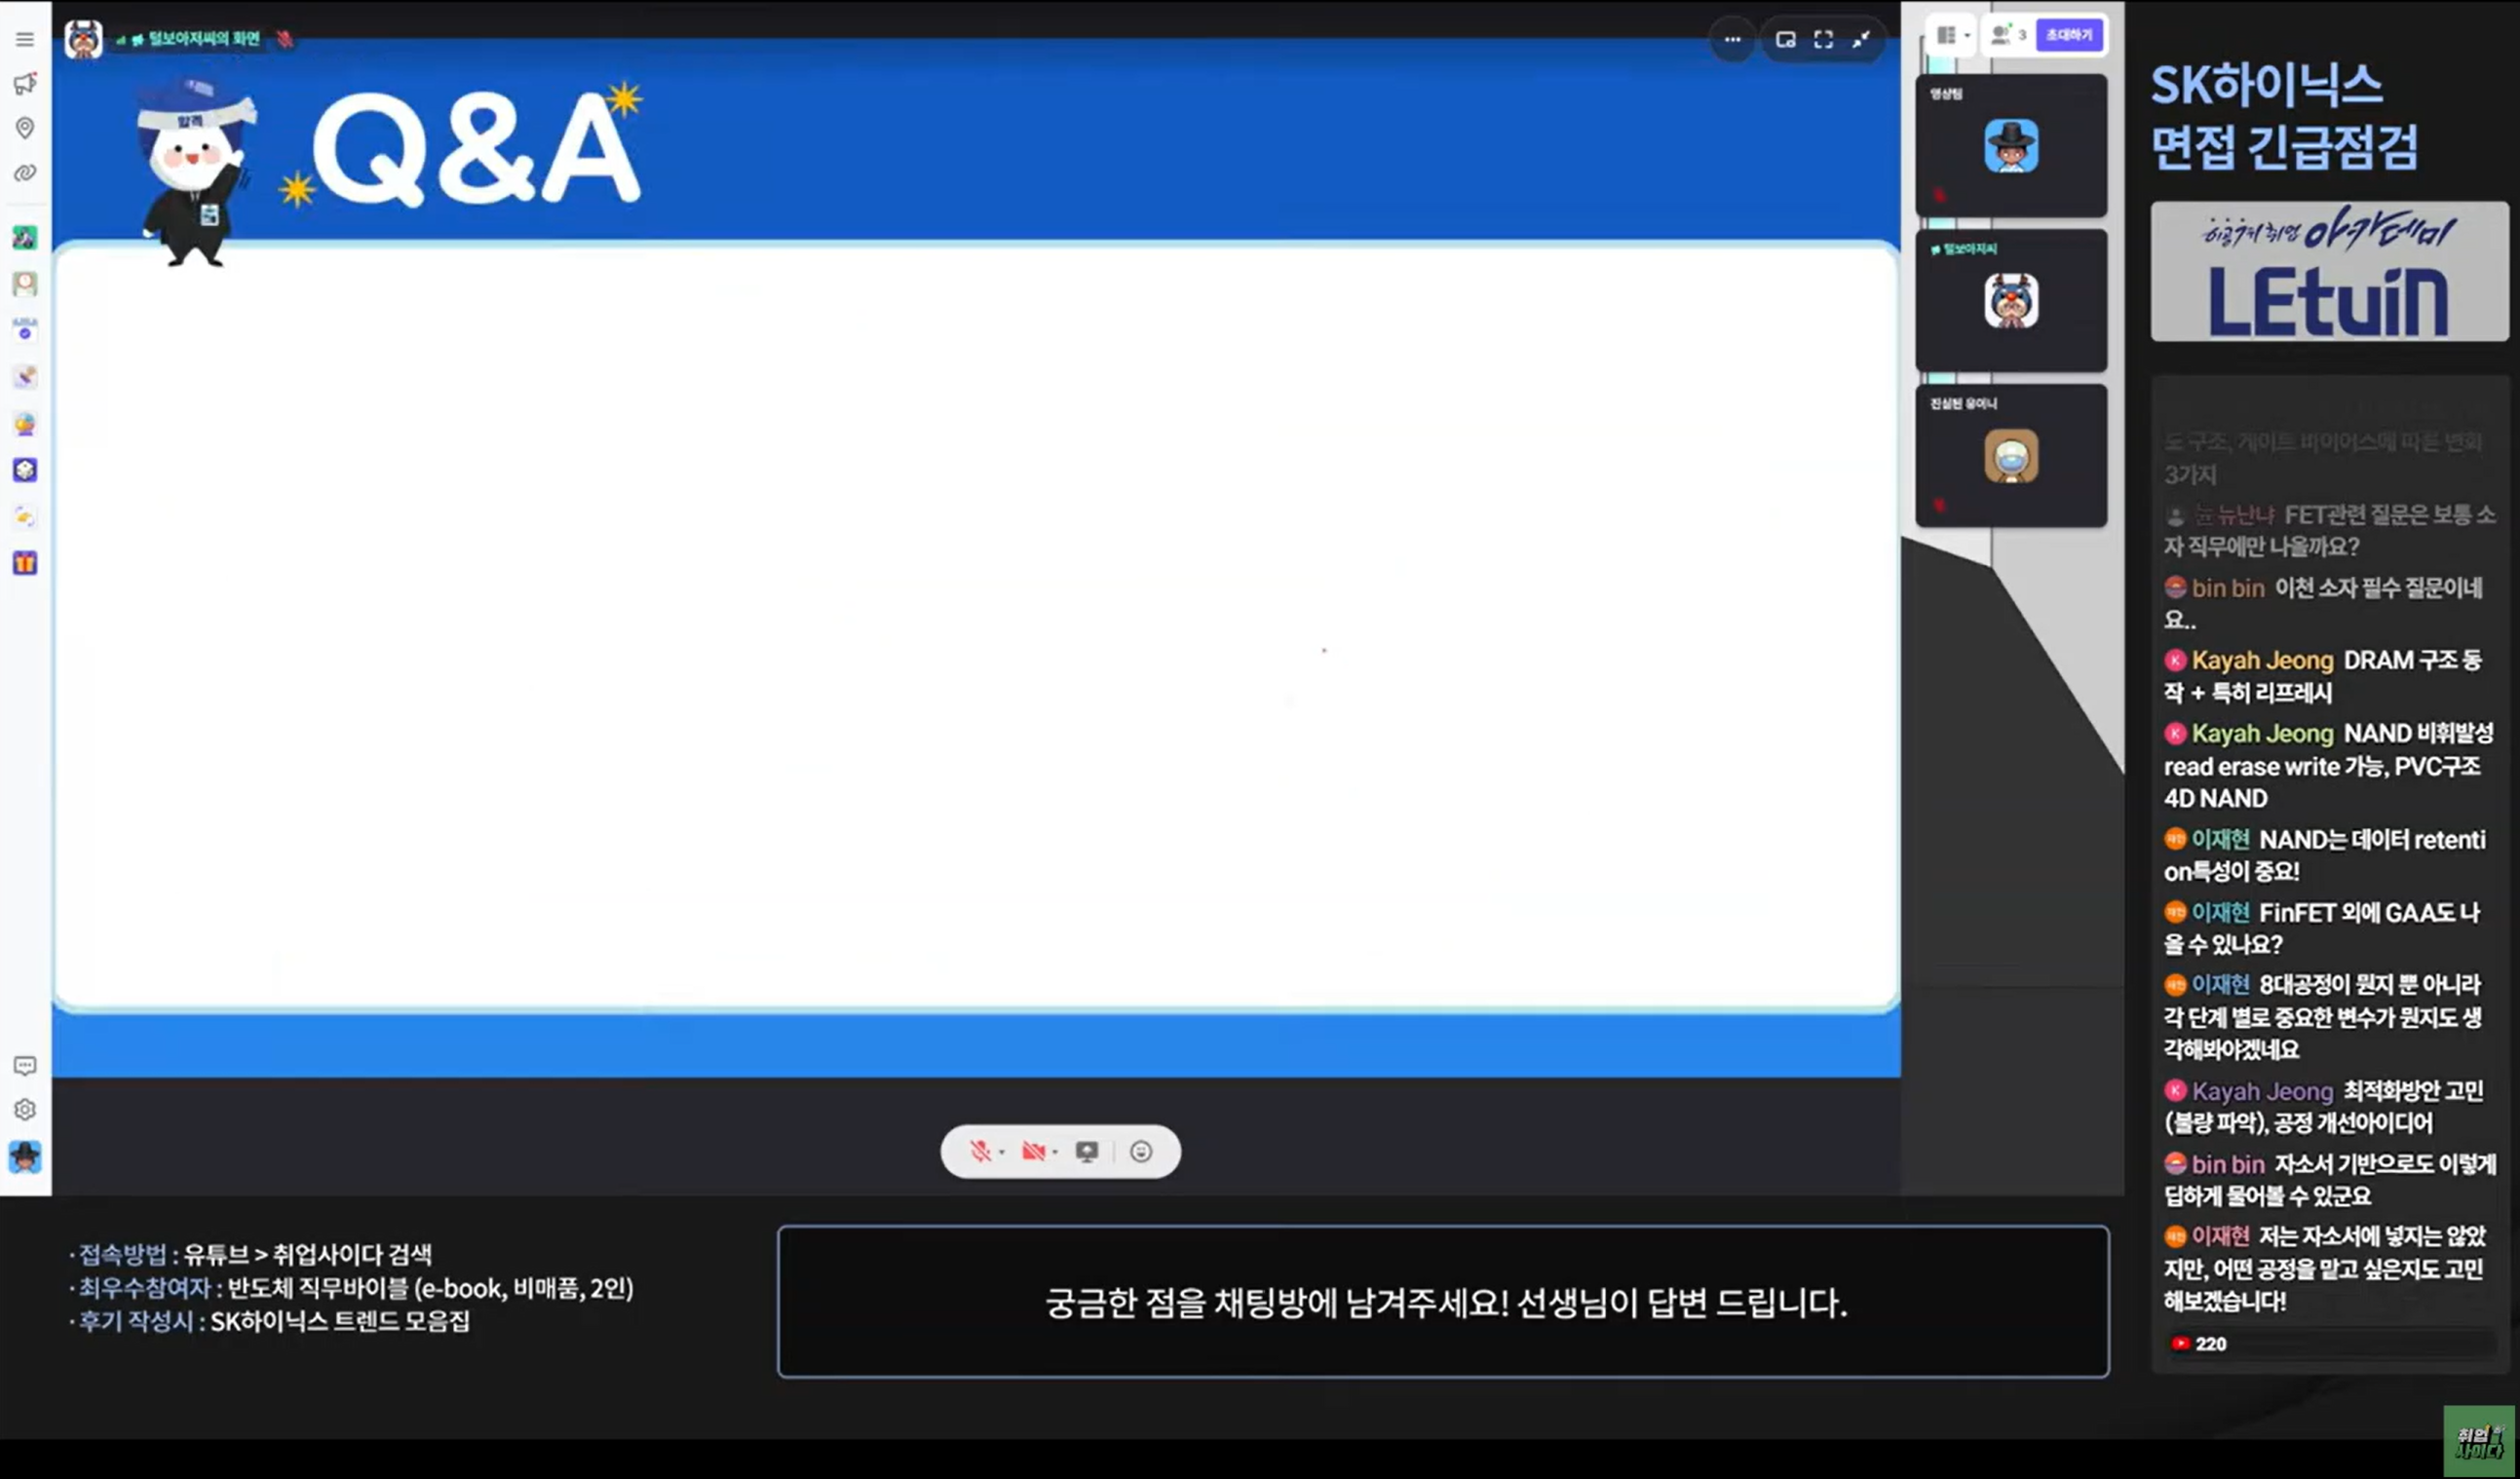The image size is (2520, 1479).
Task: Click the 접속방법 유튜브 info line
Action: click(251, 1254)
